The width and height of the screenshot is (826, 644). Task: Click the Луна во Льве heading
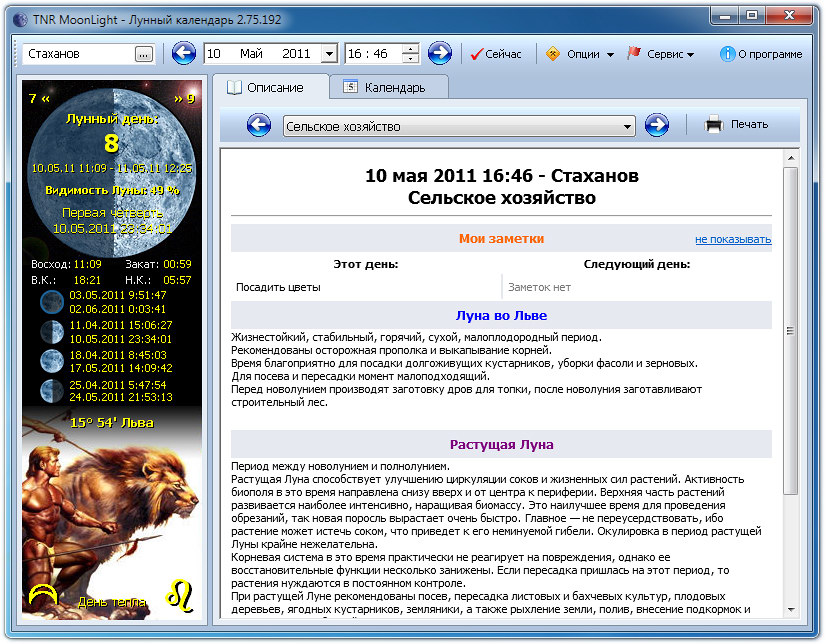pyautogui.click(x=501, y=315)
